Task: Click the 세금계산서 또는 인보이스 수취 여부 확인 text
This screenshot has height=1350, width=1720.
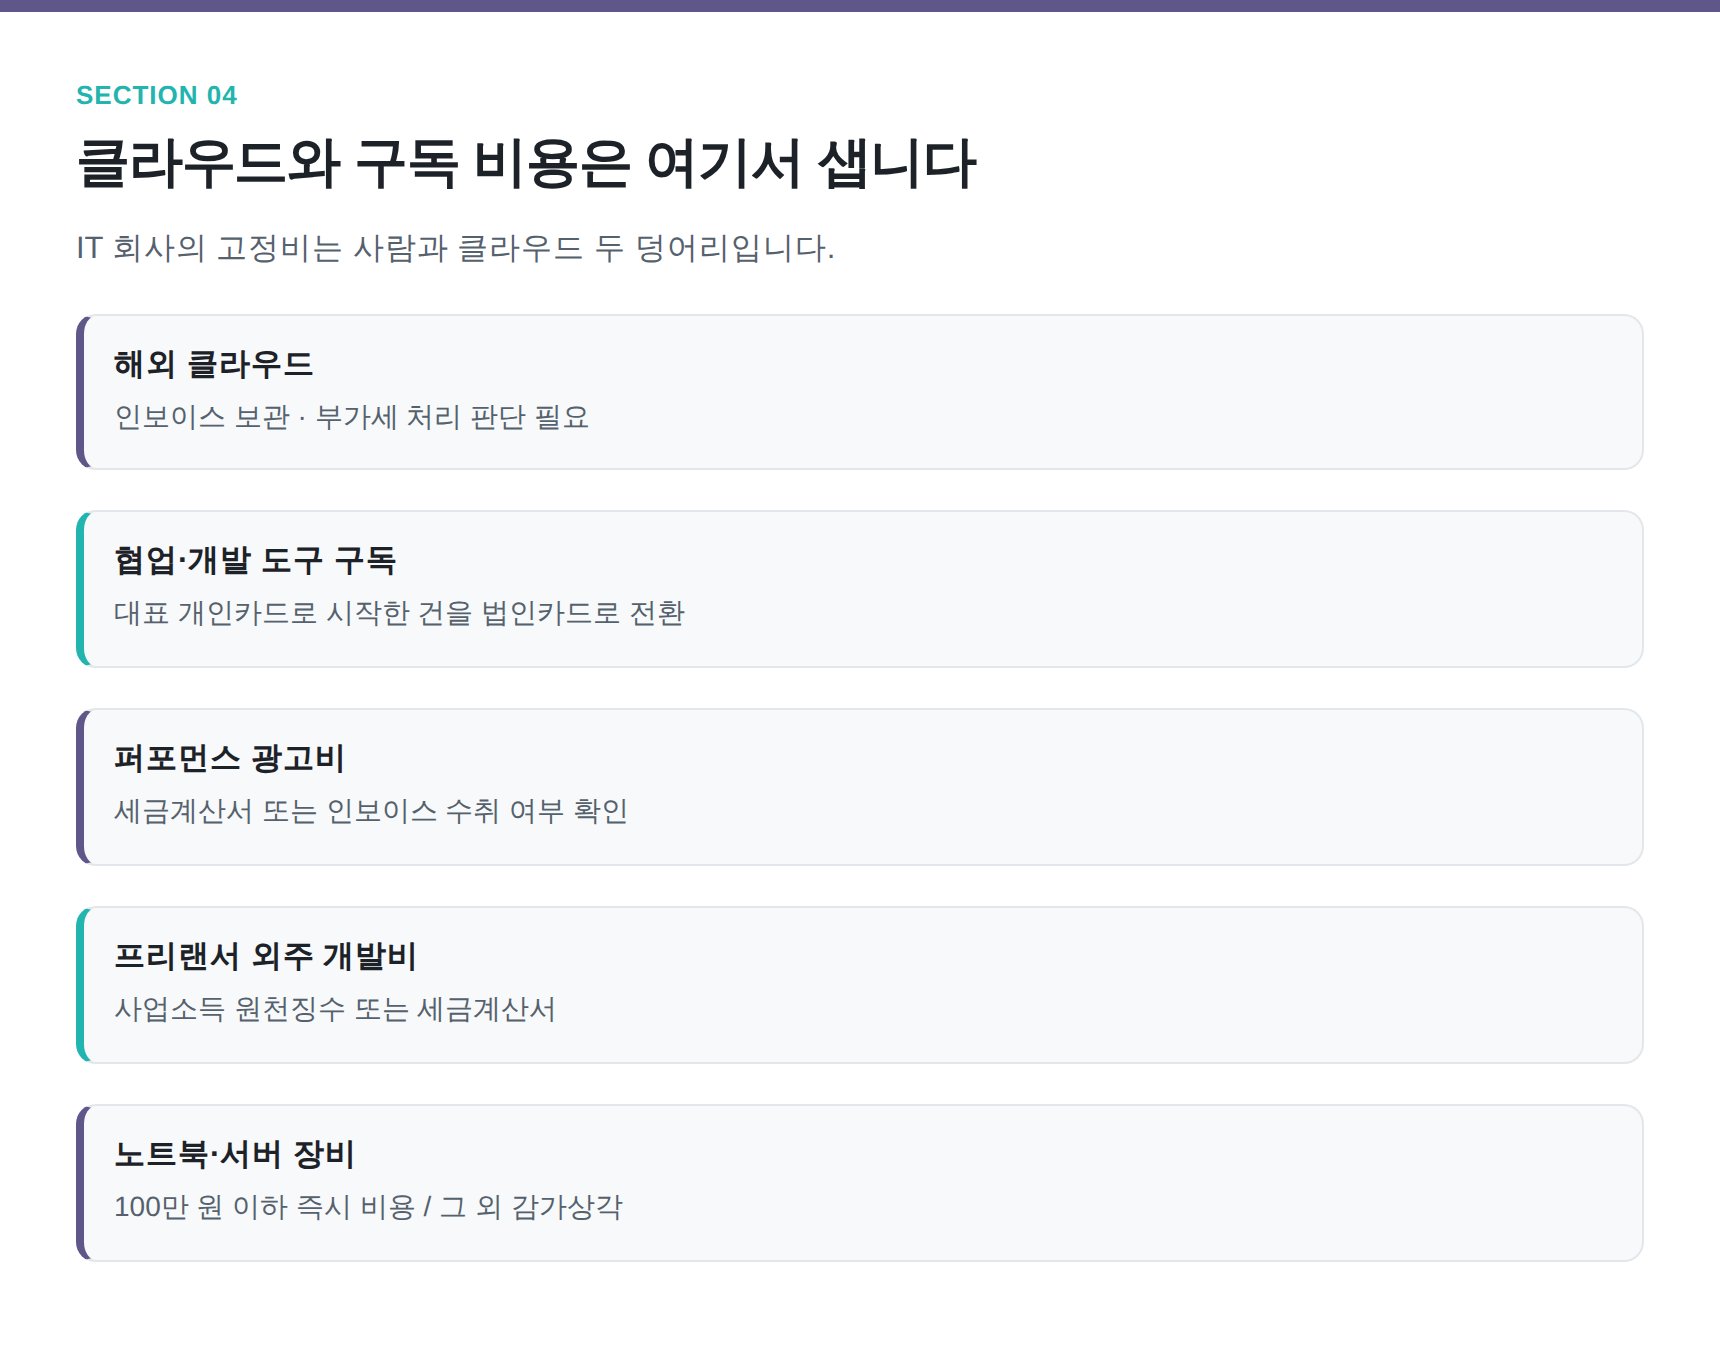Action: coord(371,810)
